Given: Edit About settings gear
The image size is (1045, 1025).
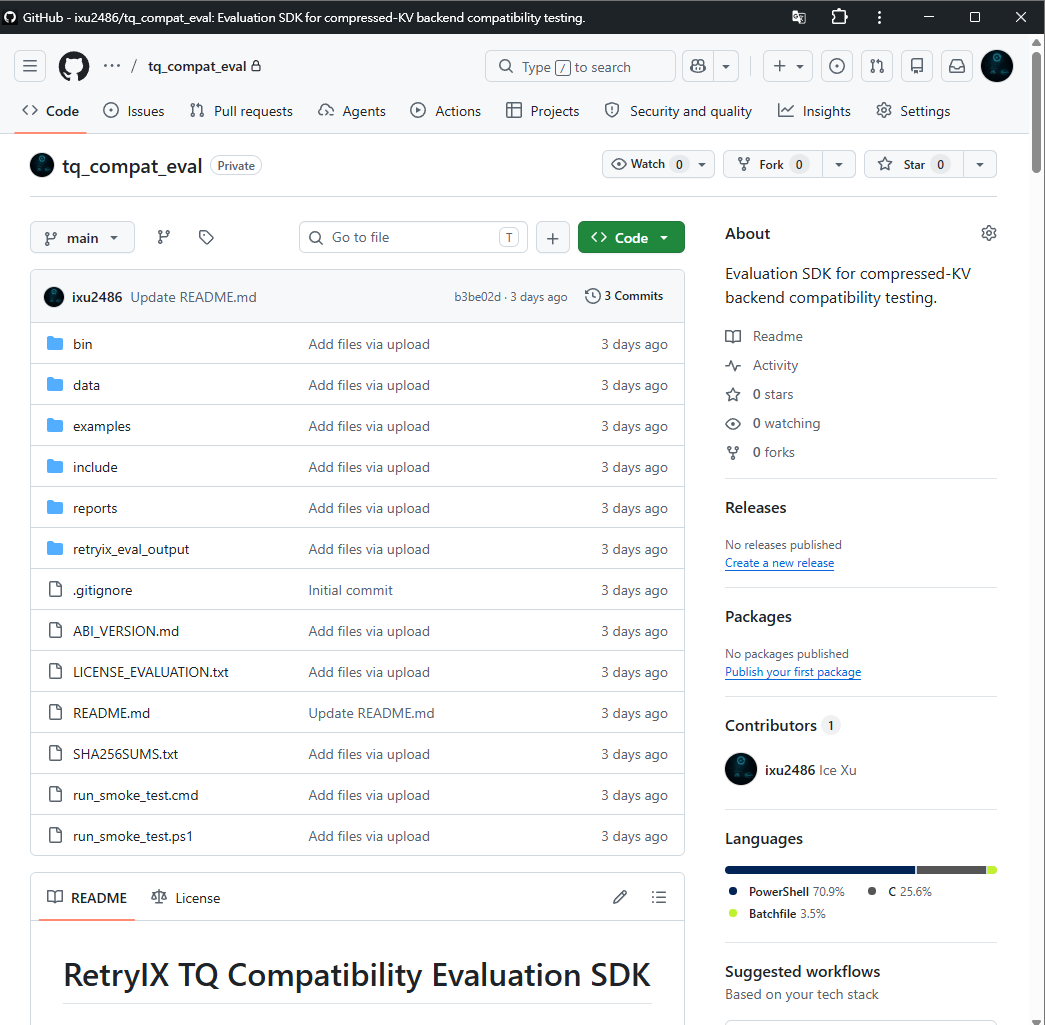Looking at the screenshot, I should coord(989,233).
